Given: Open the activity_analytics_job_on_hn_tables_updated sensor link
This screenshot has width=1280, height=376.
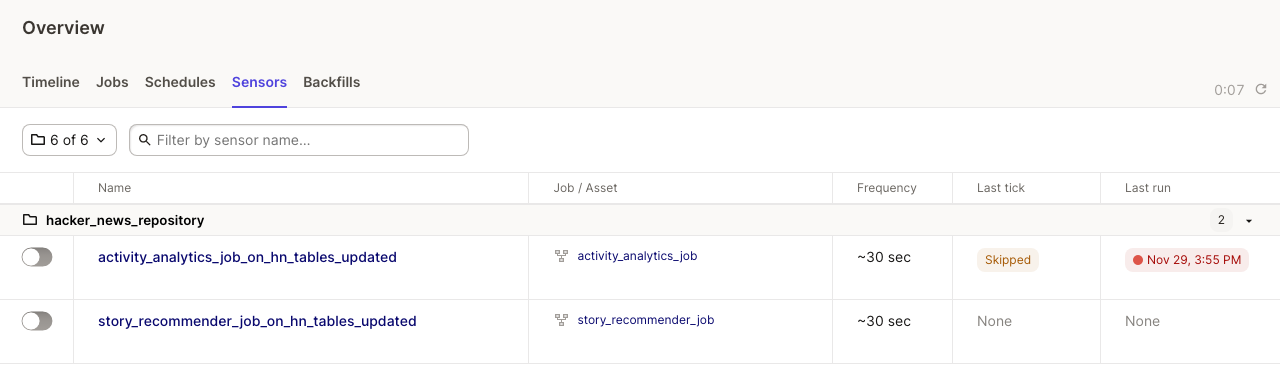Looking at the screenshot, I should pyautogui.click(x=247, y=257).
